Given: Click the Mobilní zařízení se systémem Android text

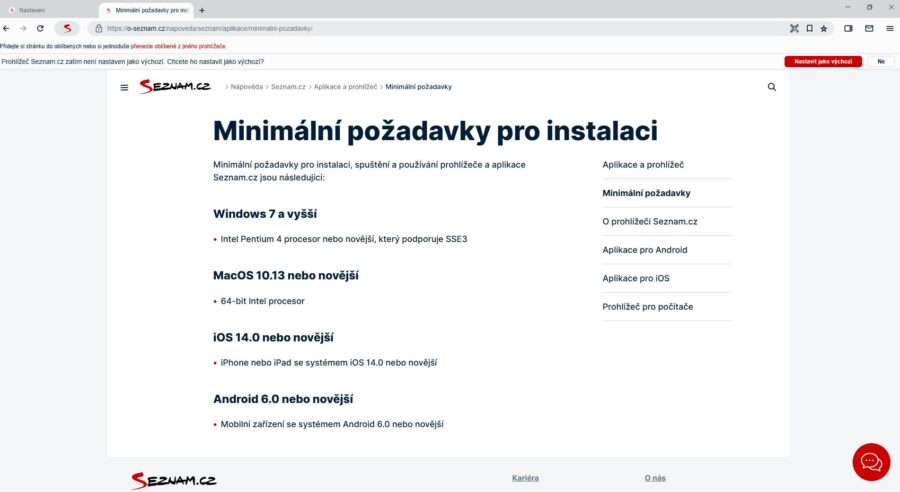Looking at the screenshot, I should [x=332, y=424].
